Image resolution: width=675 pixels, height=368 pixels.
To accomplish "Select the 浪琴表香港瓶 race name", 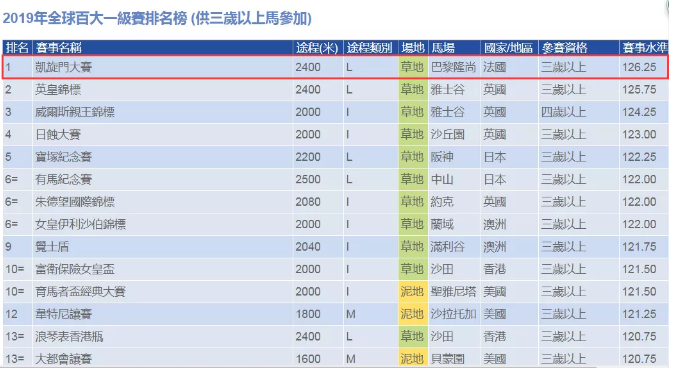I will pos(69,336).
